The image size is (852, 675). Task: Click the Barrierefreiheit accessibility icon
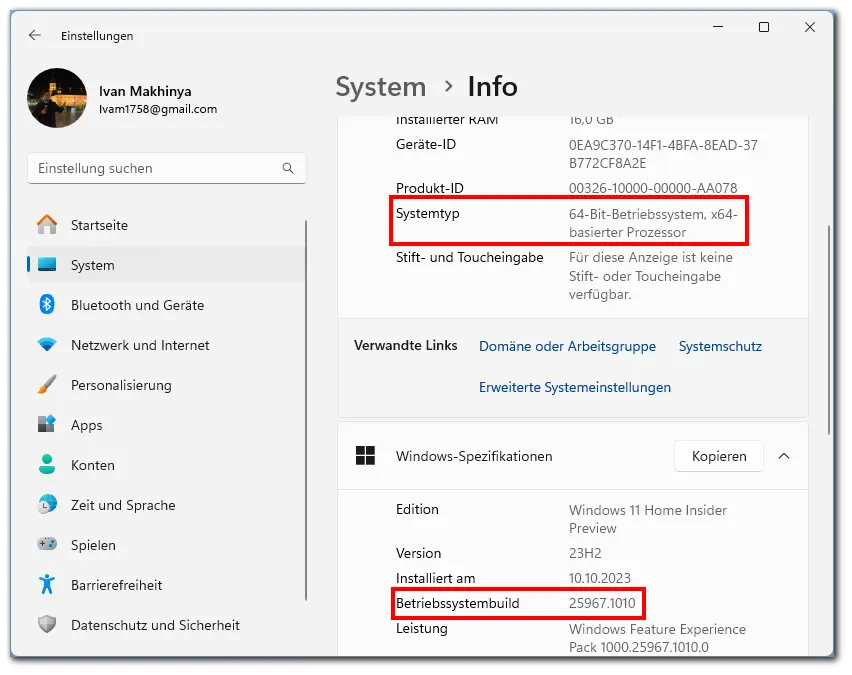(x=47, y=584)
